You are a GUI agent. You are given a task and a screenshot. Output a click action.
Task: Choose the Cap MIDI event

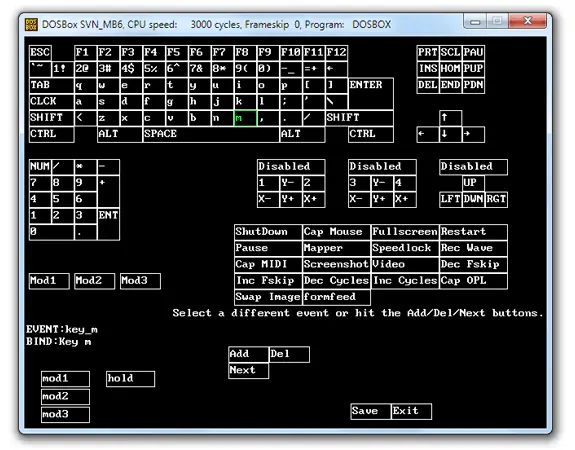click(268, 265)
